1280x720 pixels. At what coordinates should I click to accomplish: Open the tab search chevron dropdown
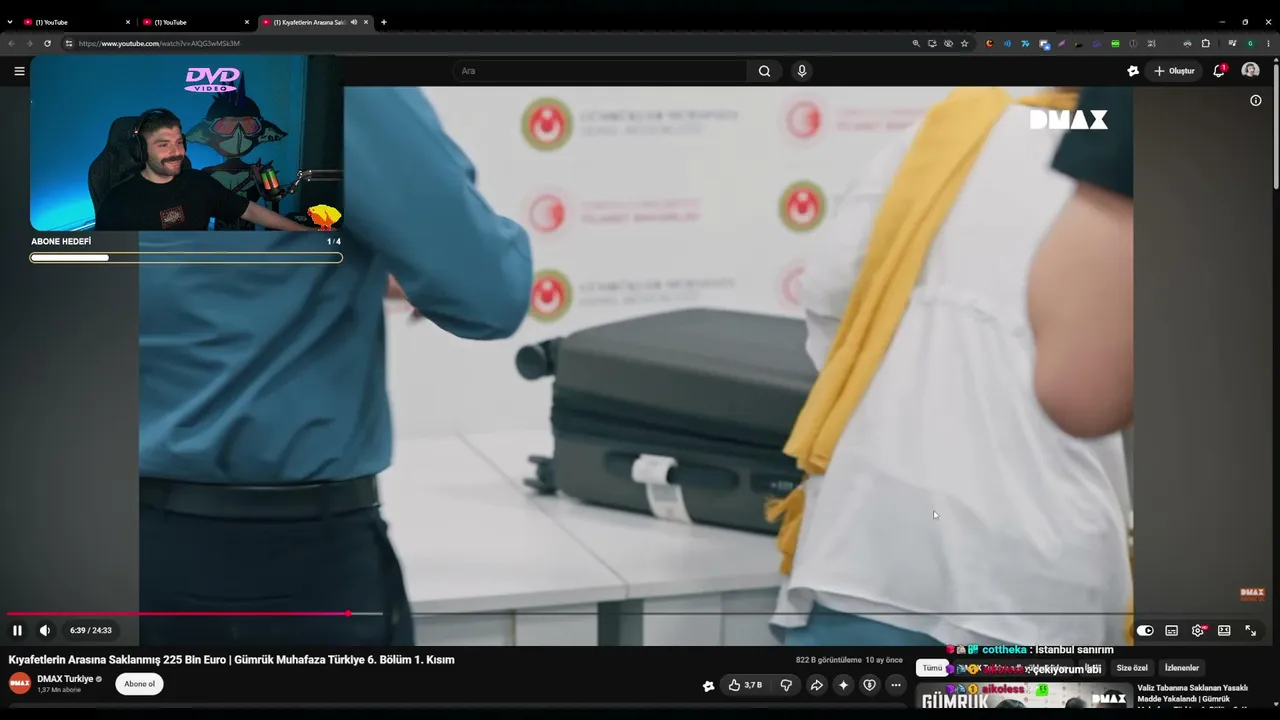coord(10,22)
